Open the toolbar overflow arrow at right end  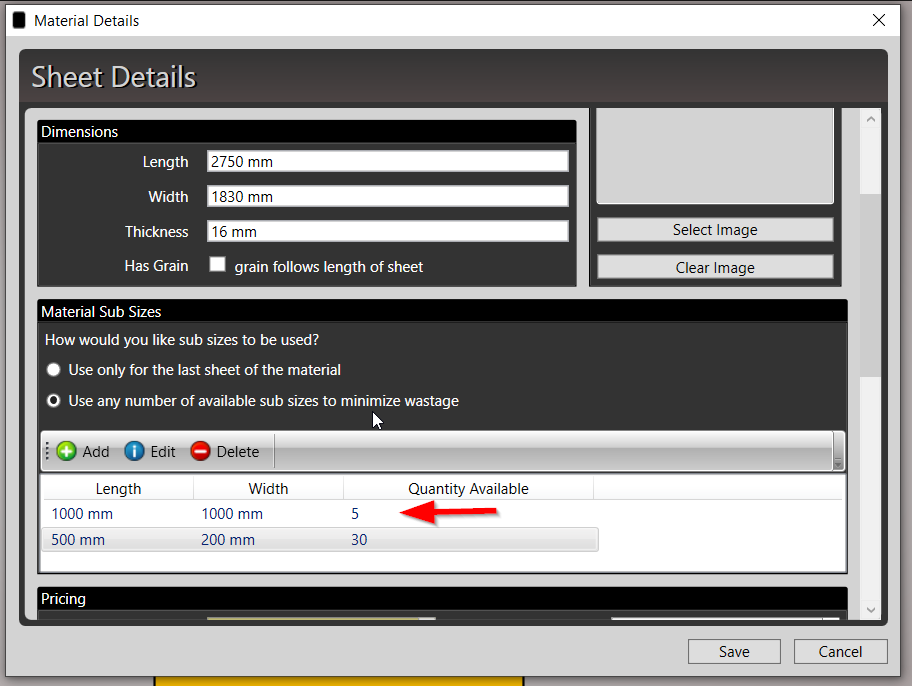(x=838, y=452)
